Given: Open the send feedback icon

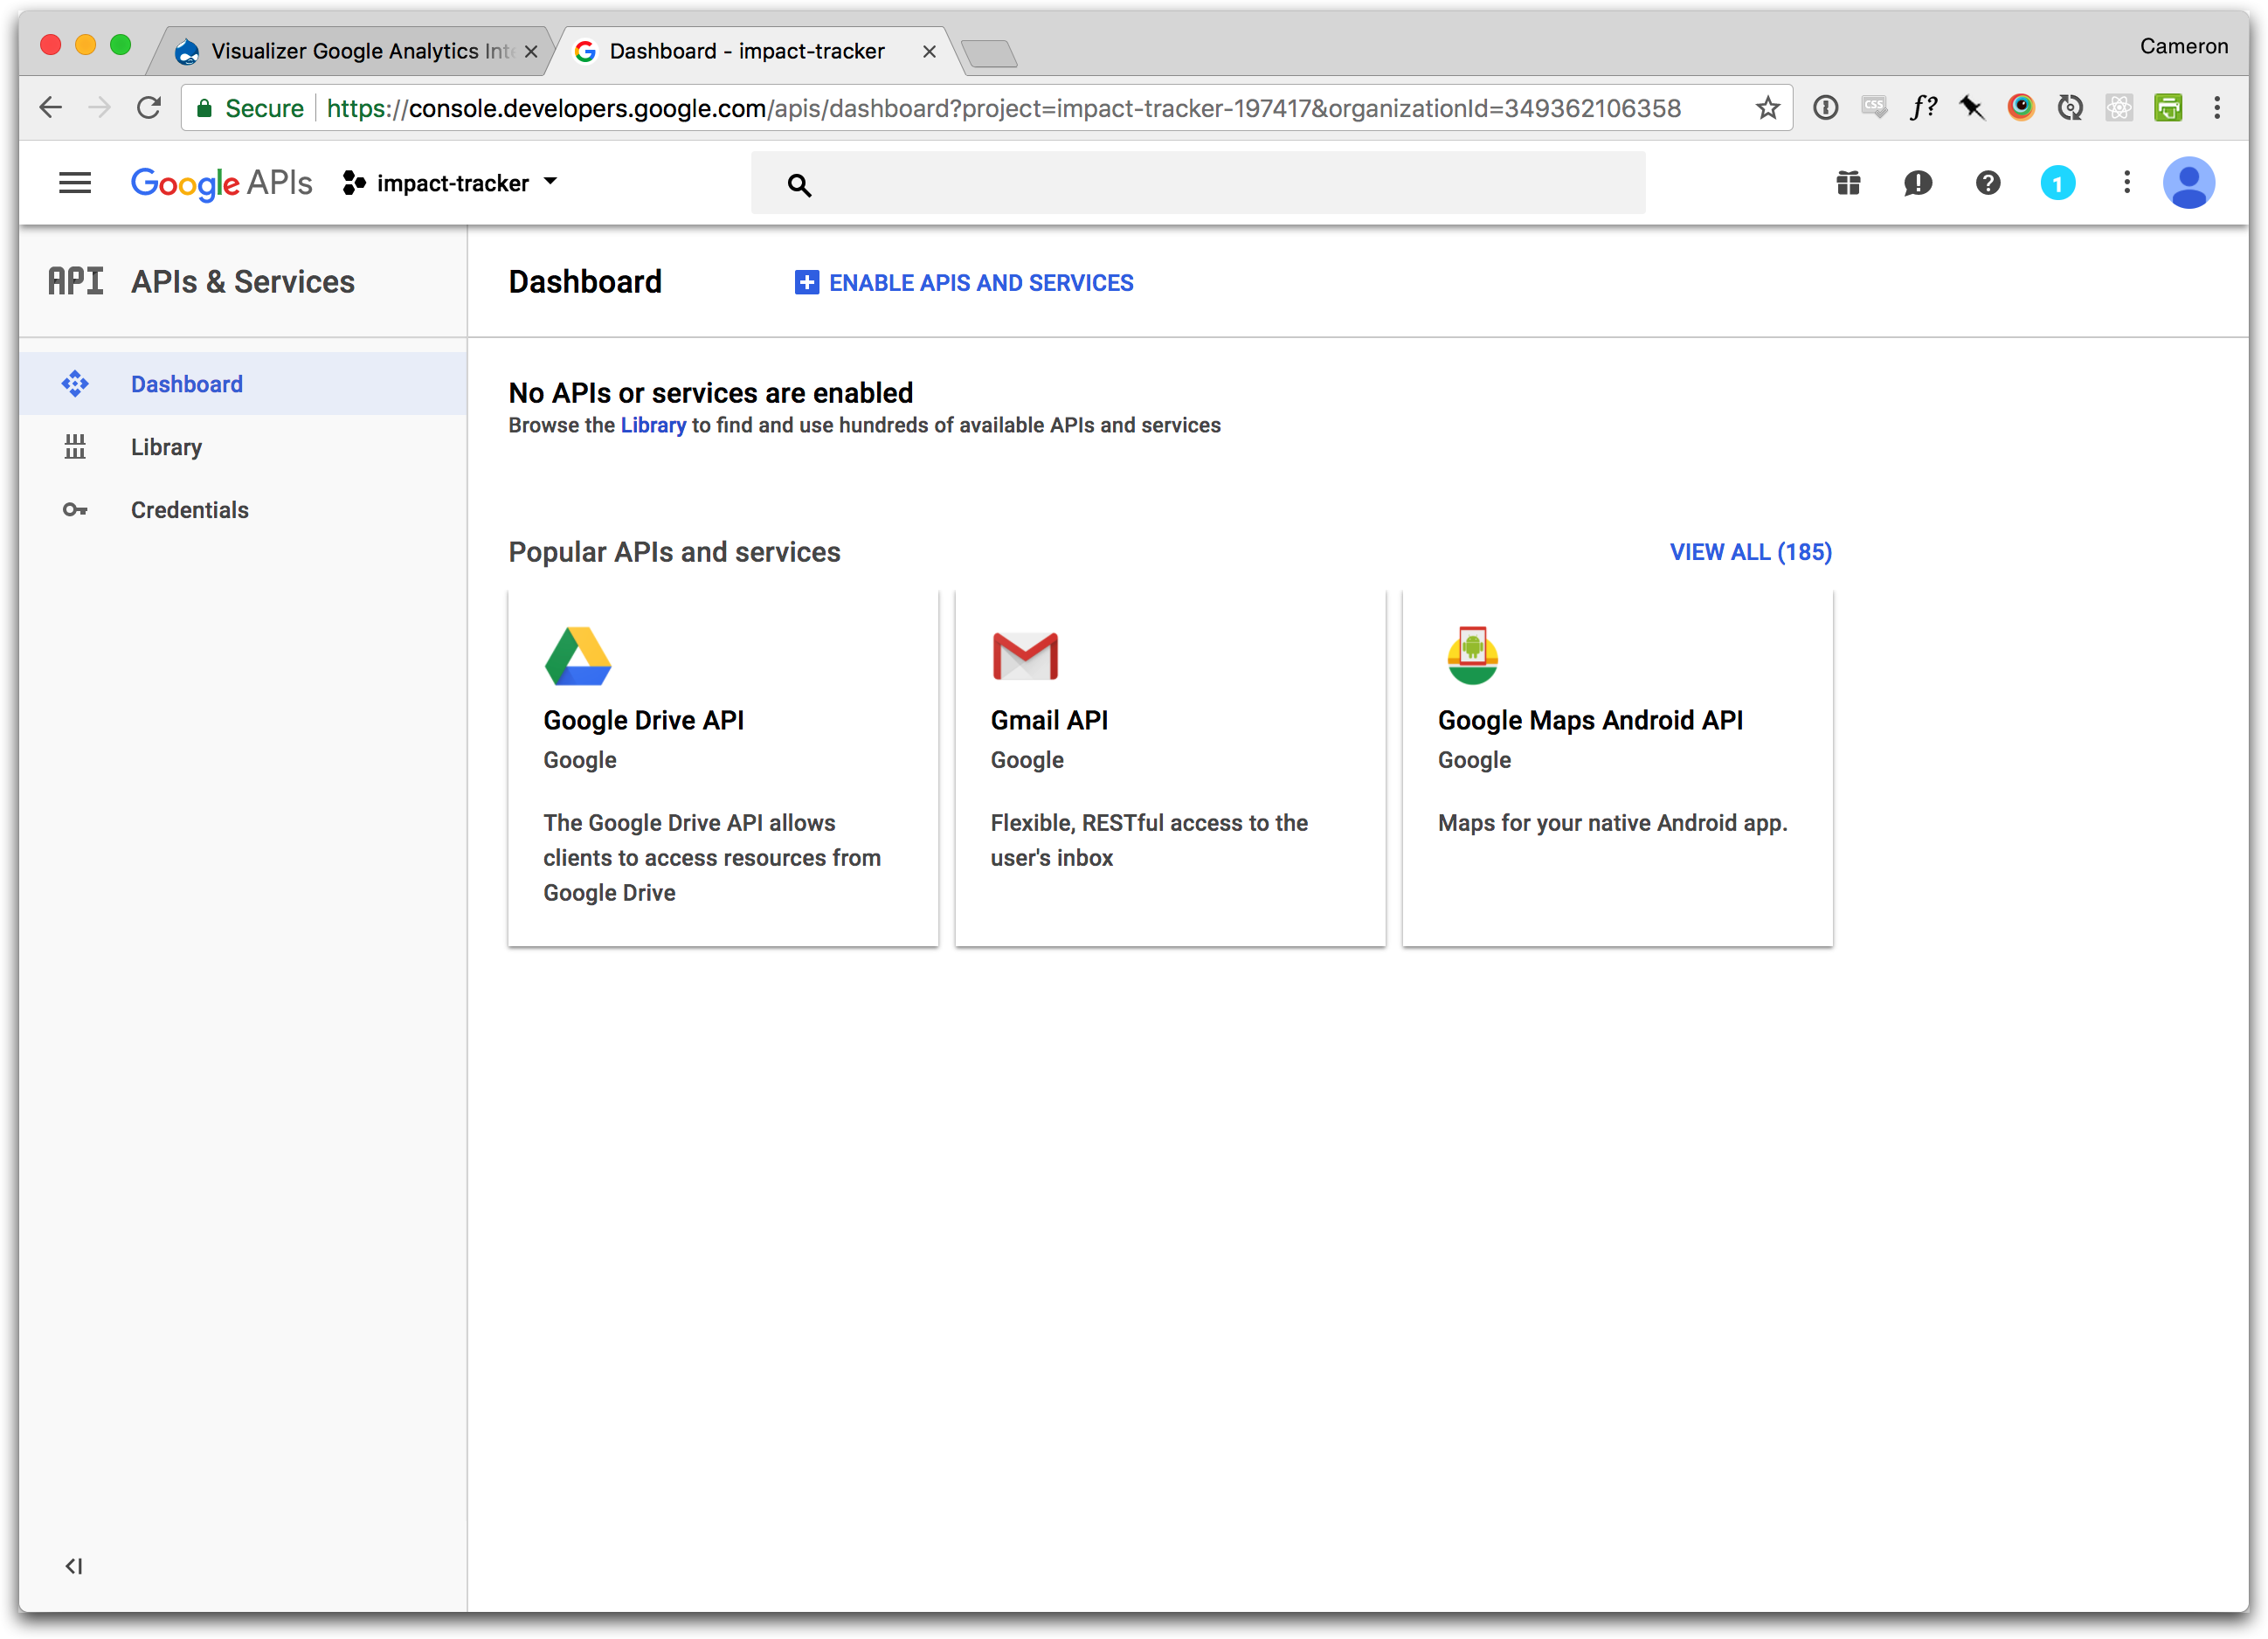Looking at the screenshot, I should tap(1917, 183).
